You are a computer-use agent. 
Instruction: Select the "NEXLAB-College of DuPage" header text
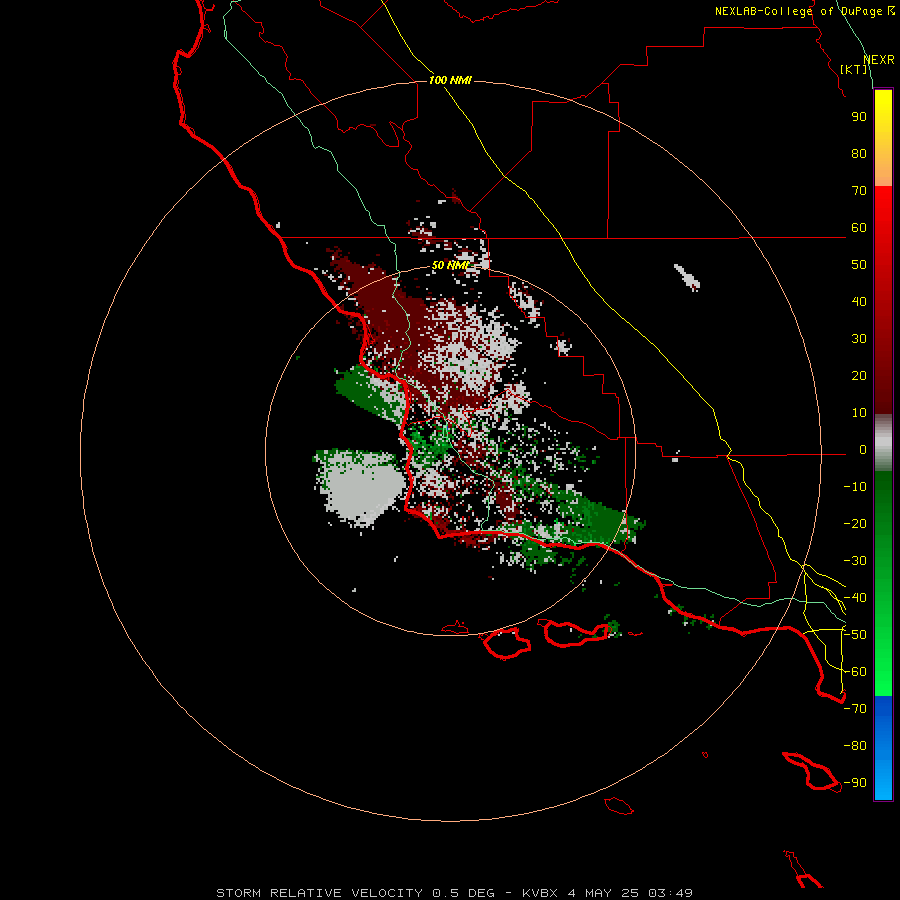[798, 11]
